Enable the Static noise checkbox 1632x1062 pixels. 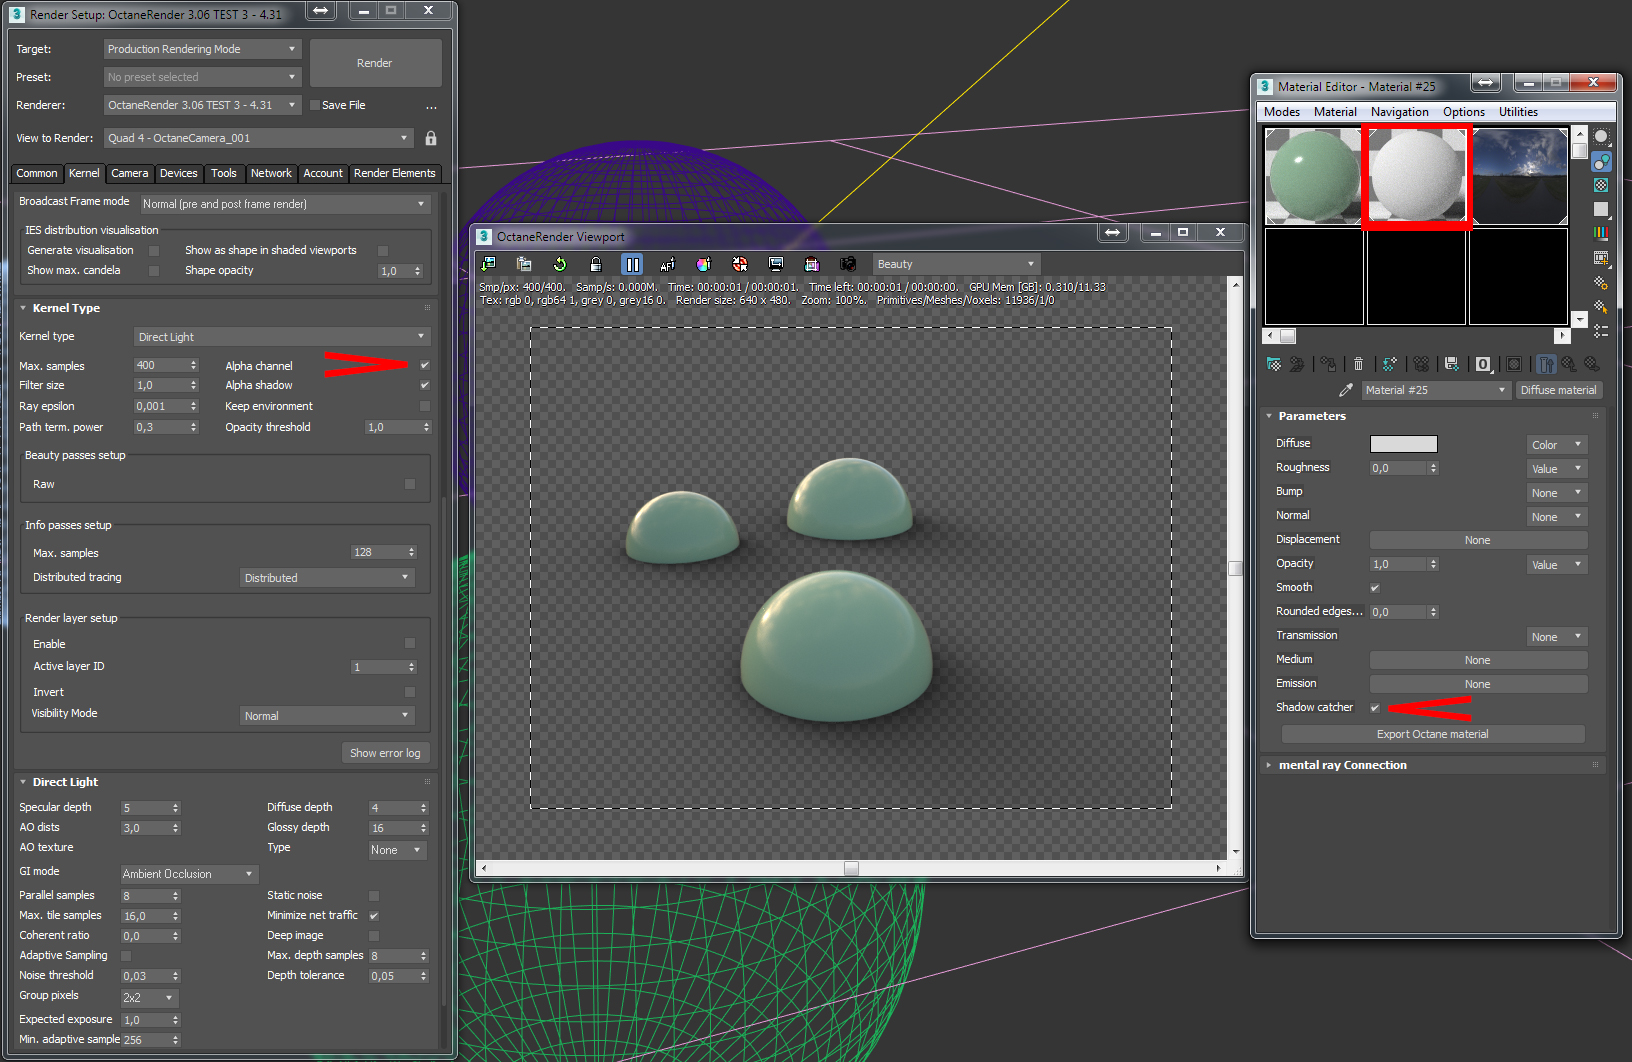[374, 896]
